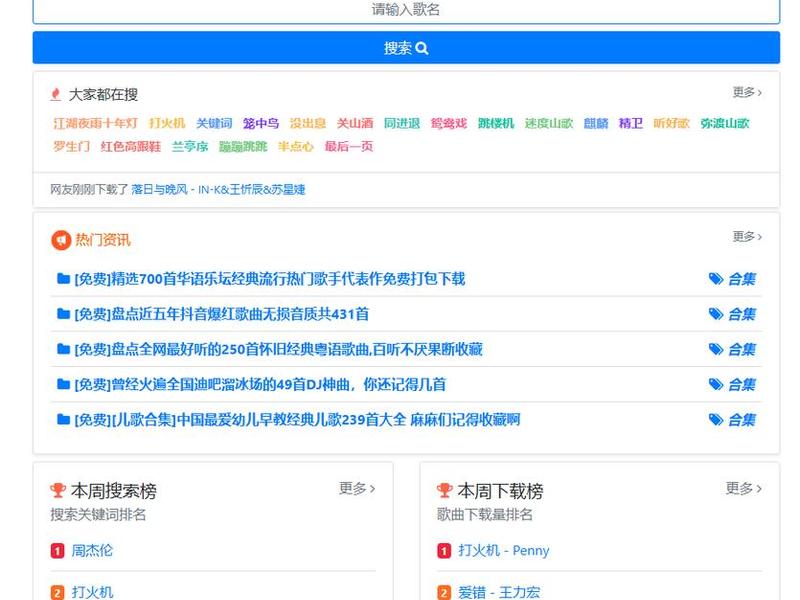This screenshot has width=800, height=600.
Task: Select the 鸳鸯戏 hot search tag
Action: click(x=448, y=123)
